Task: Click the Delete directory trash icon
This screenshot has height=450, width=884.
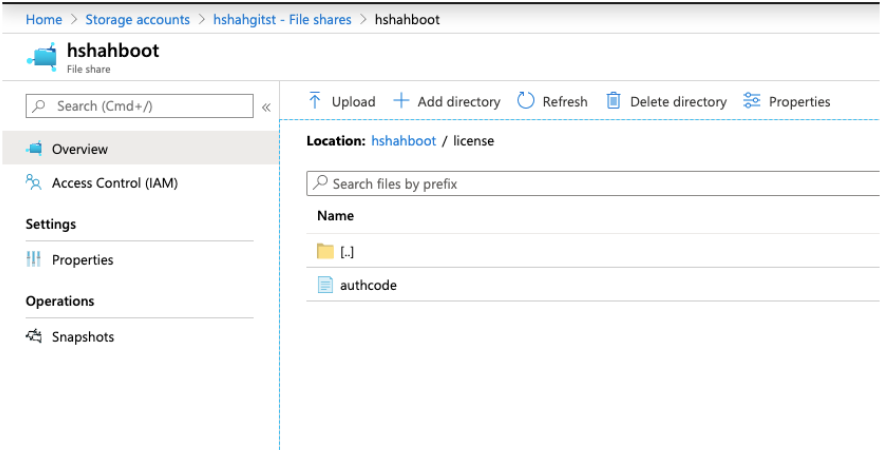Action: tap(613, 101)
